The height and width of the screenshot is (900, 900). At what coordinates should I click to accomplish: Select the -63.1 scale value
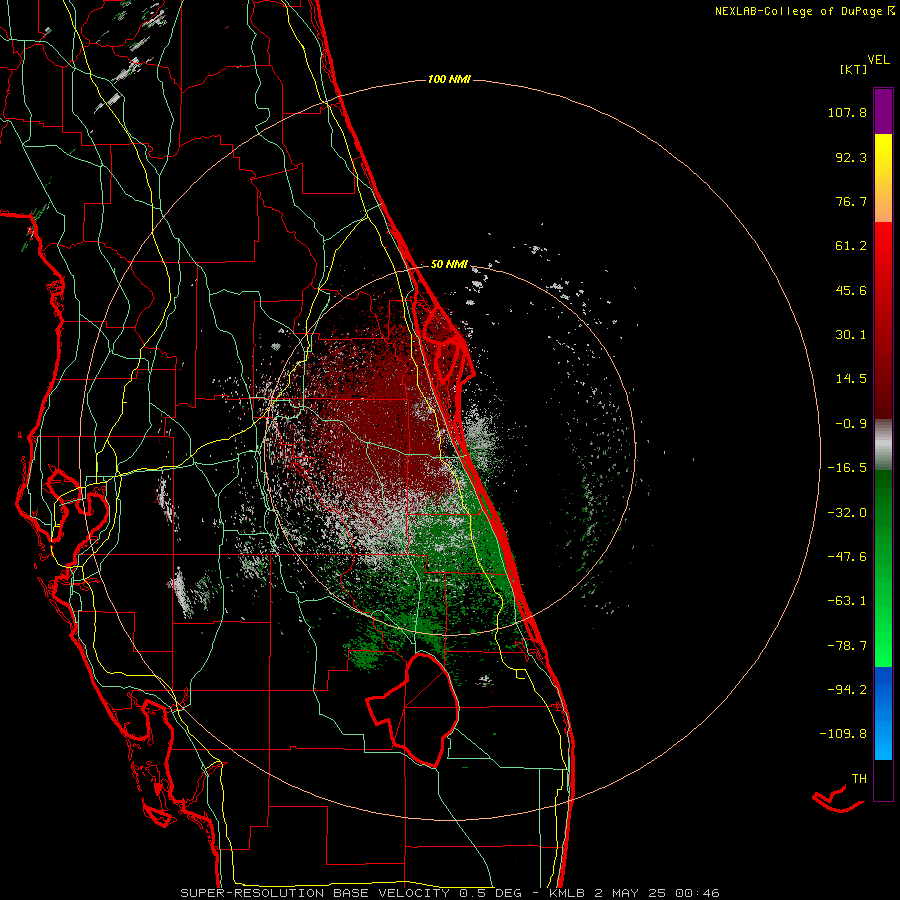(x=847, y=601)
